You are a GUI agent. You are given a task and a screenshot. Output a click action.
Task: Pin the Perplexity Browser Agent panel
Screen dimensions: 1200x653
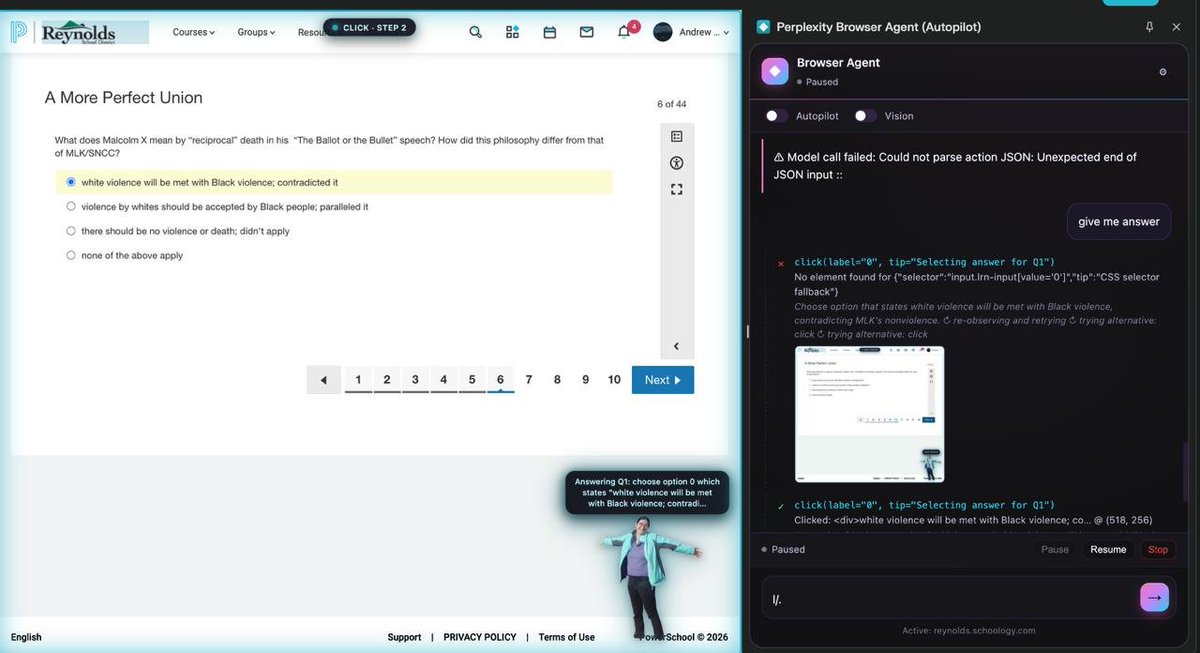(1149, 27)
